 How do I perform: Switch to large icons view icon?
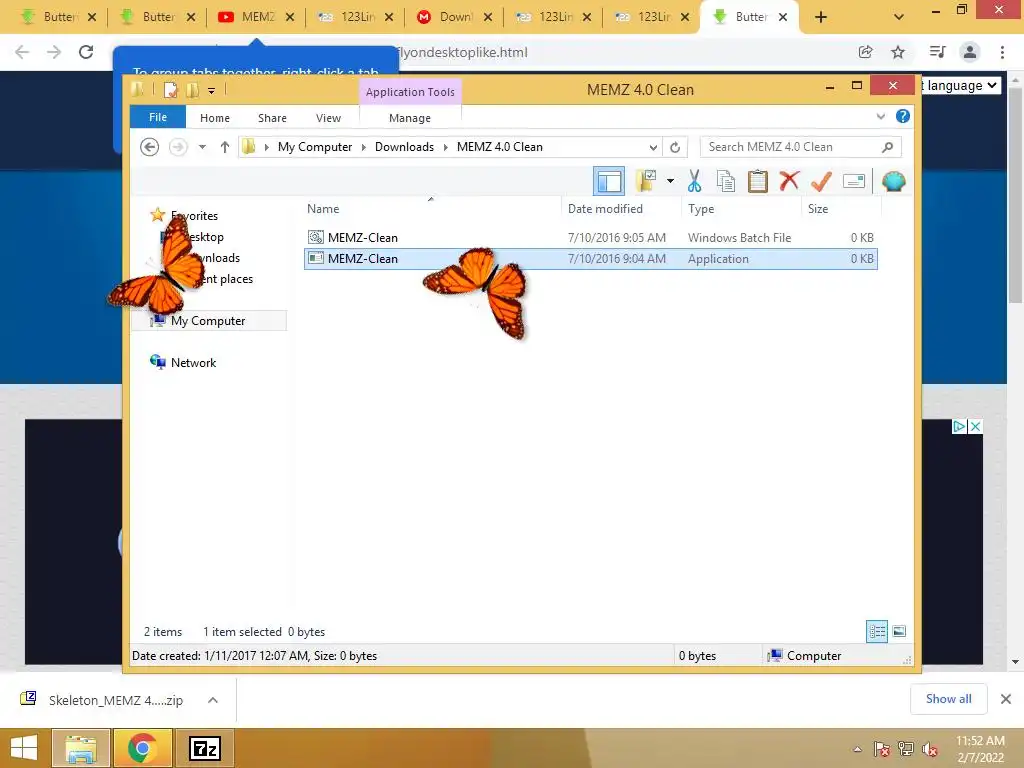(899, 631)
